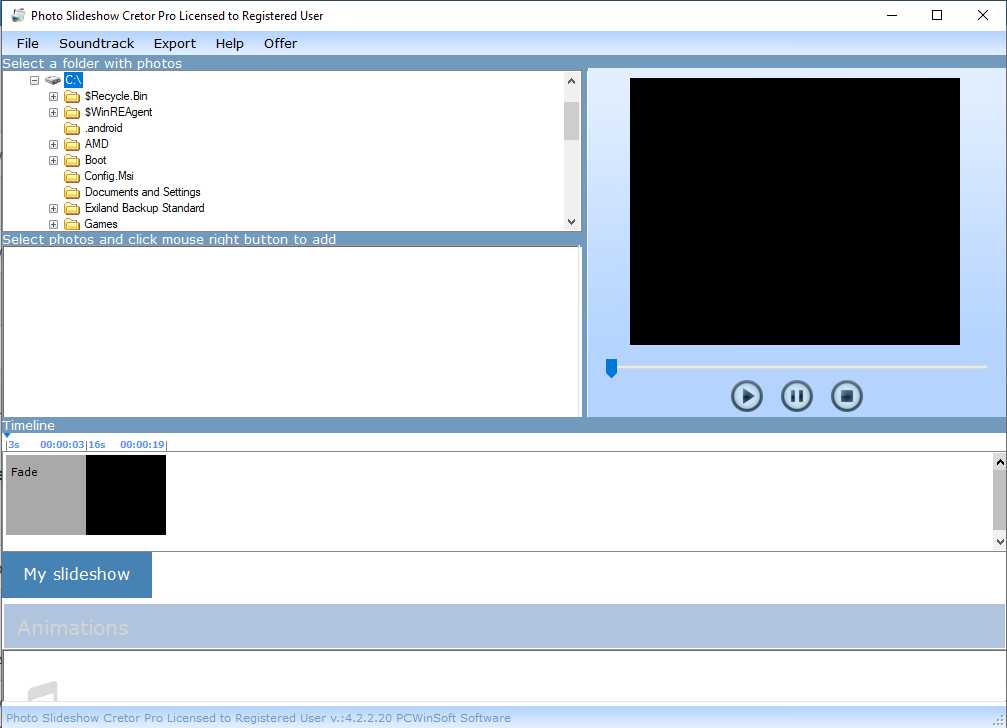Click the music note icon at bottom
1007x728 pixels.
[42, 691]
